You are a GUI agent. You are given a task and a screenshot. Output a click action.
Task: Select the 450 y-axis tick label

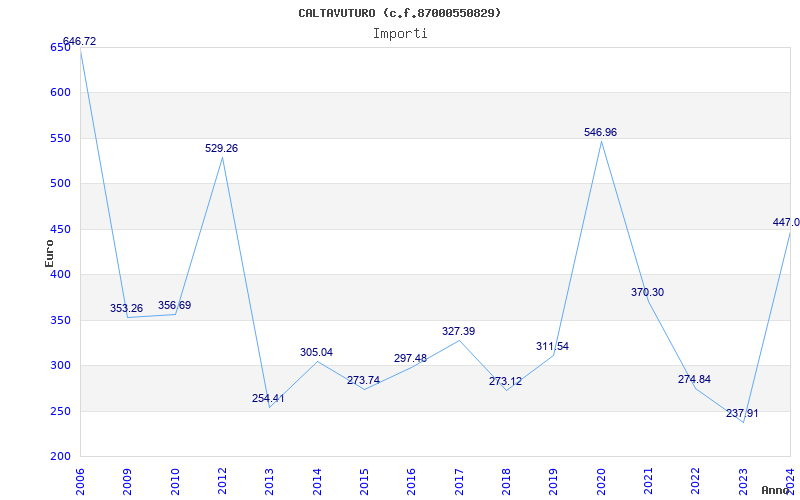[60, 230]
